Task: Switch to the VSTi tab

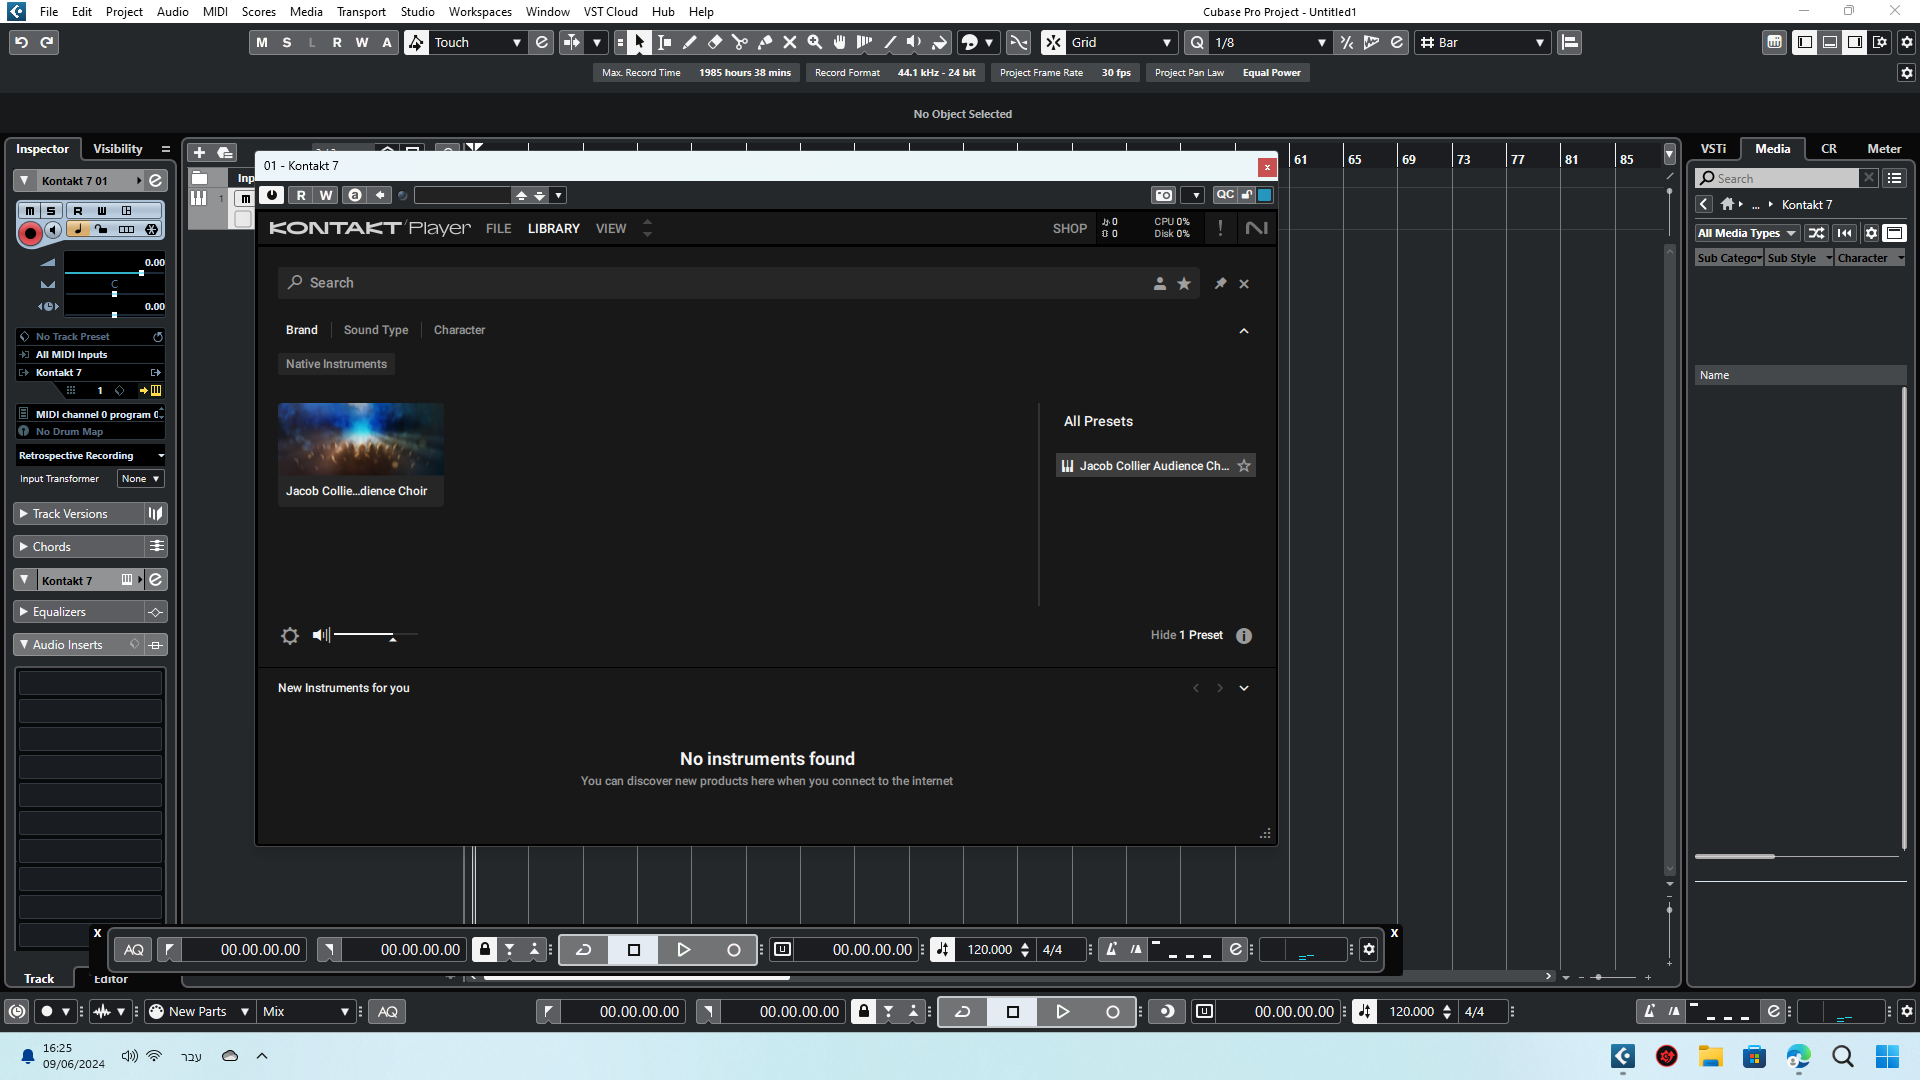Action: [1713, 149]
